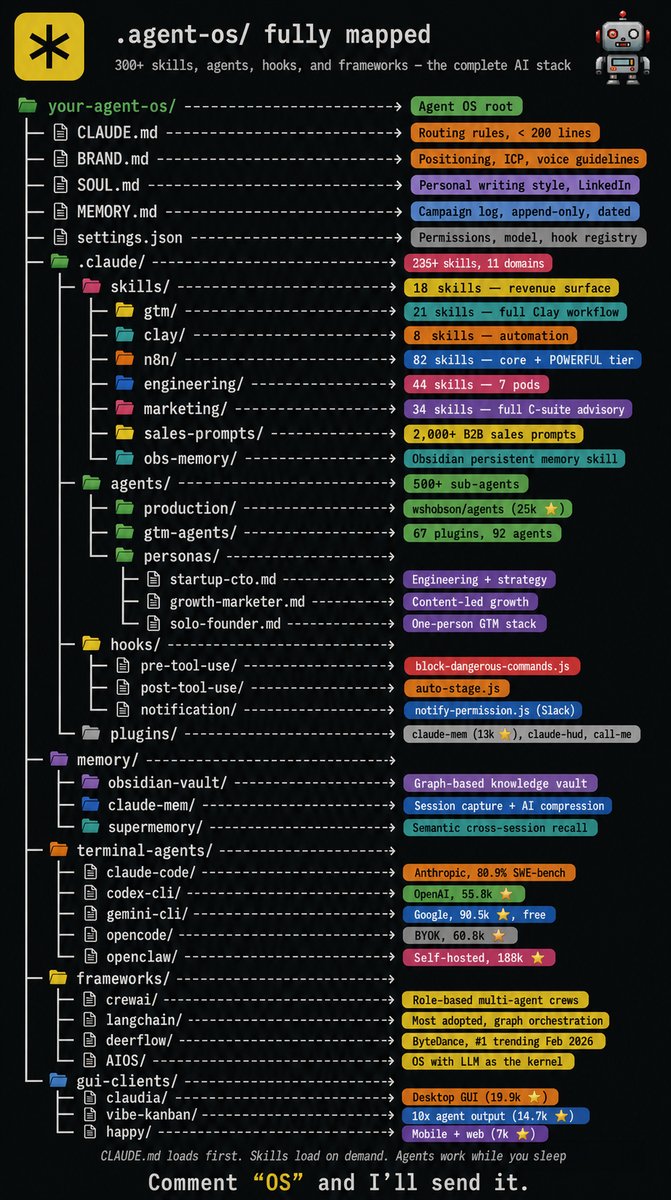Click the 'Routing rules, < 200 lines' label
The image size is (671, 1200).
pyautogui.click(x=505, y=132)
